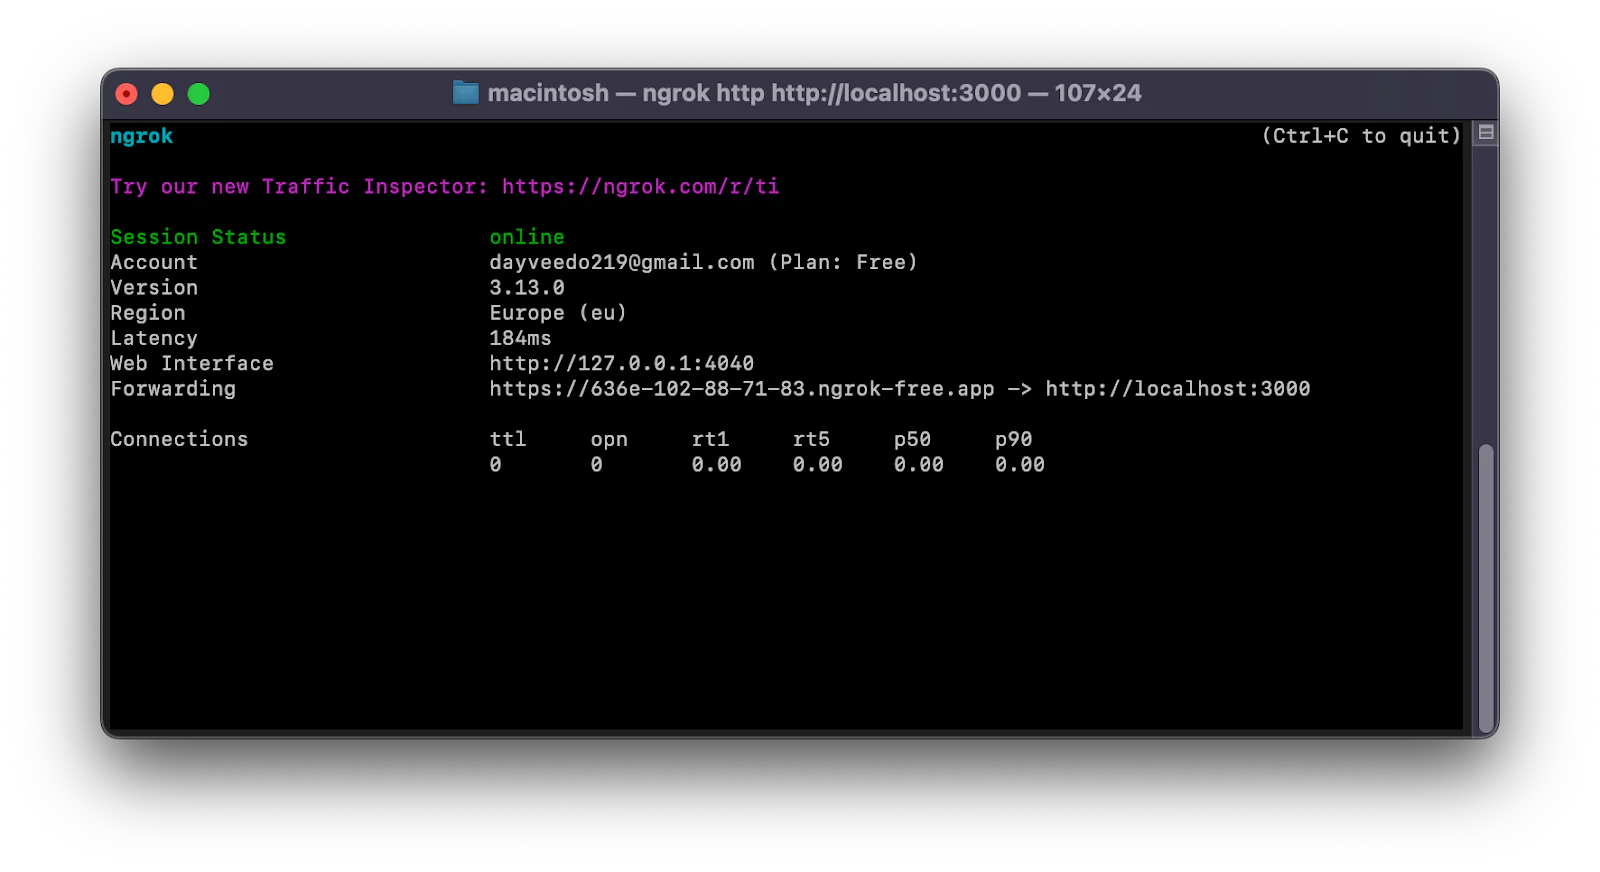This screenshot has width=1600, height=872.
Task: Click the "Account" label
Action: pyautogui.click(x=154, y=262)
